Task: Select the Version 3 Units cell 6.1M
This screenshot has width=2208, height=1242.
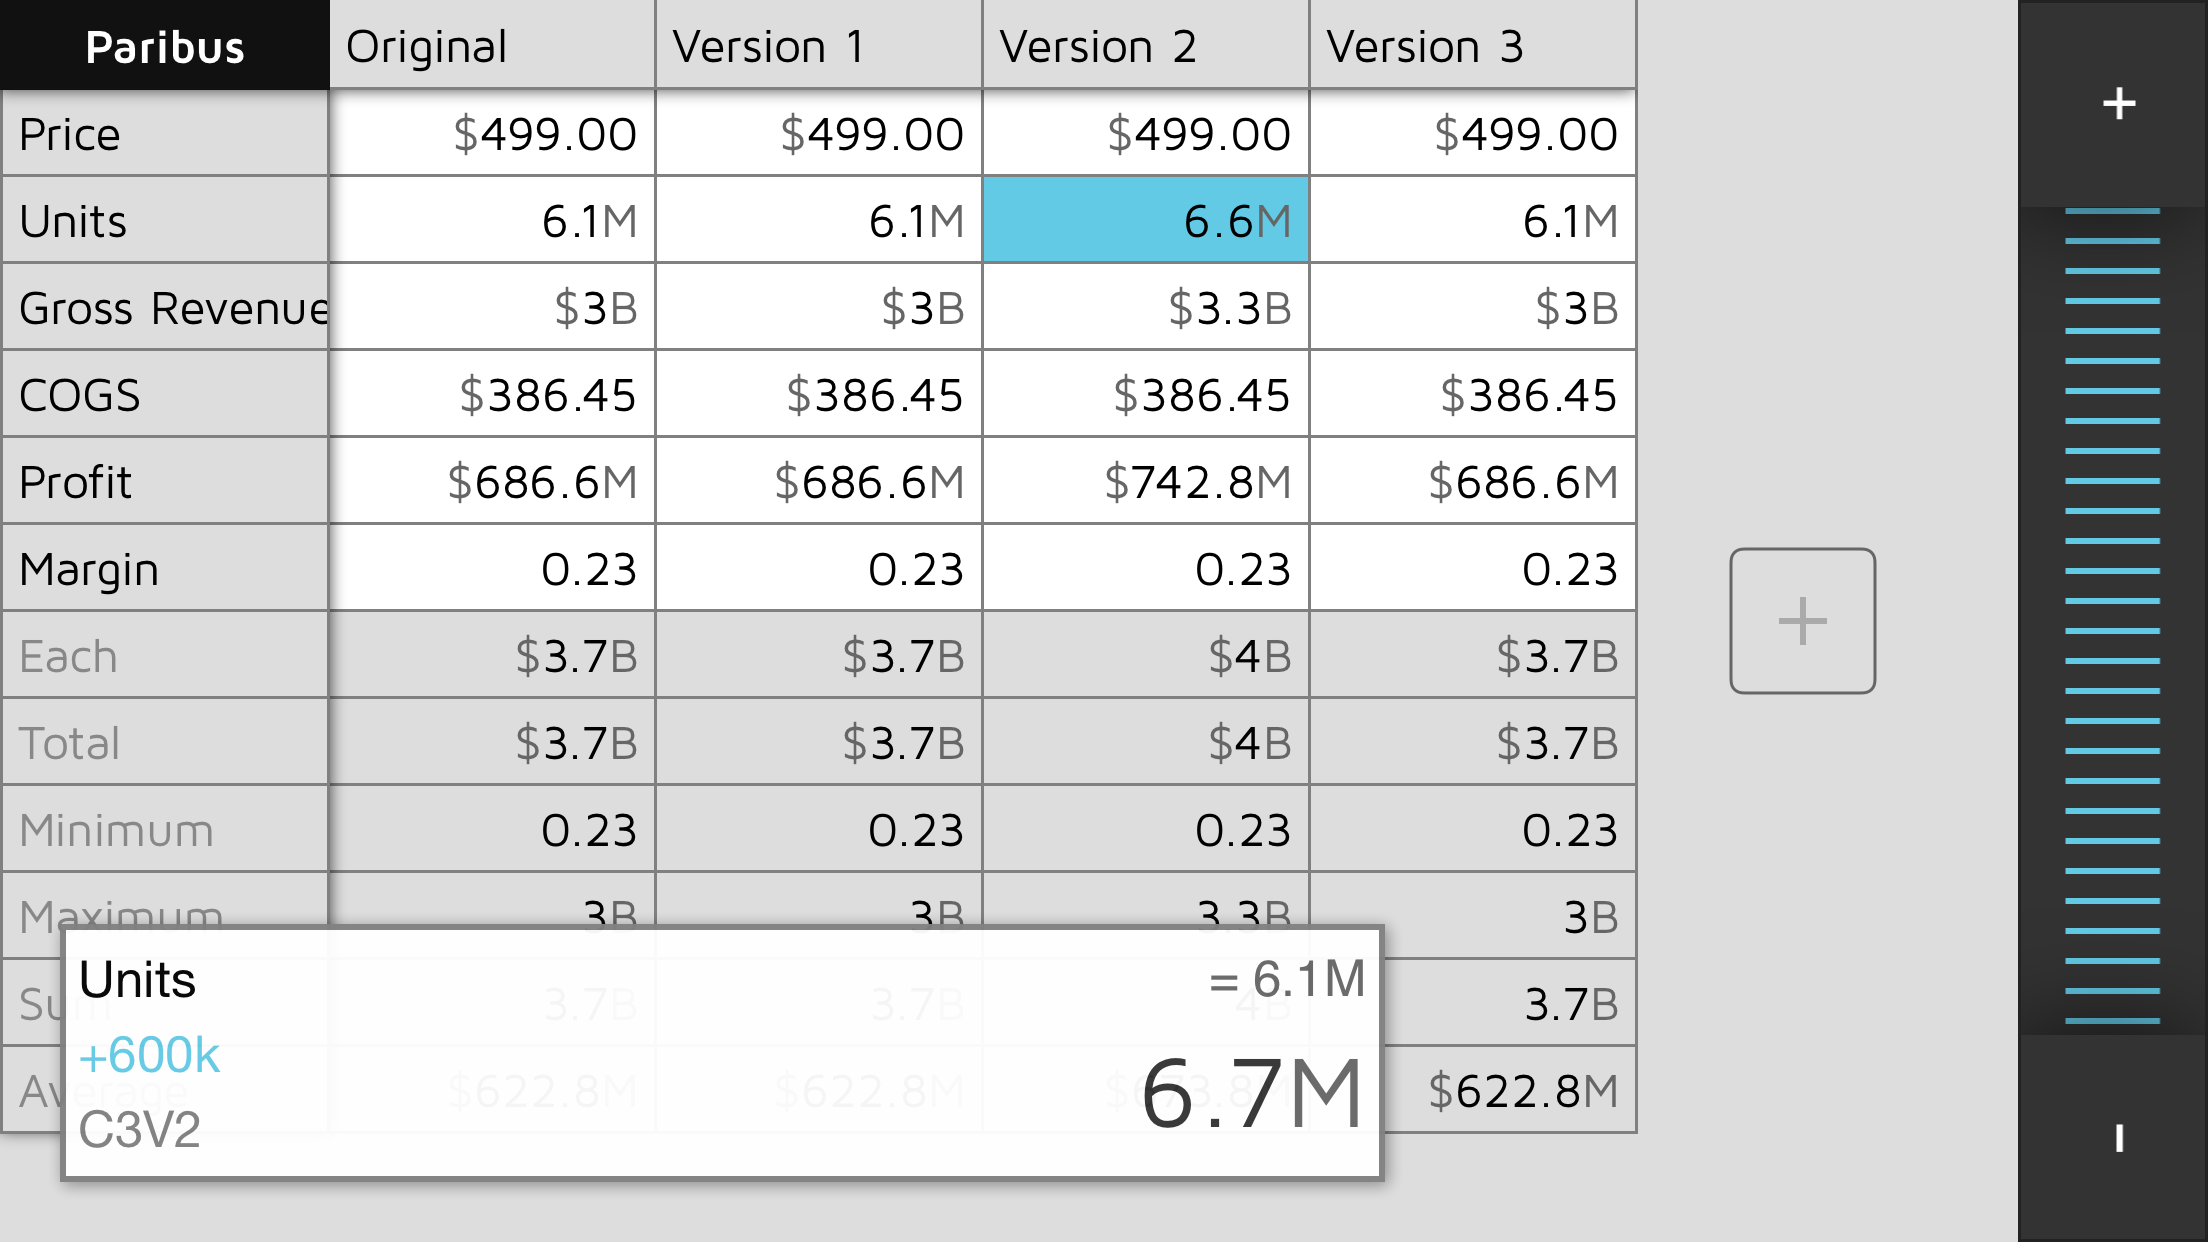Action: (1472, 220)
